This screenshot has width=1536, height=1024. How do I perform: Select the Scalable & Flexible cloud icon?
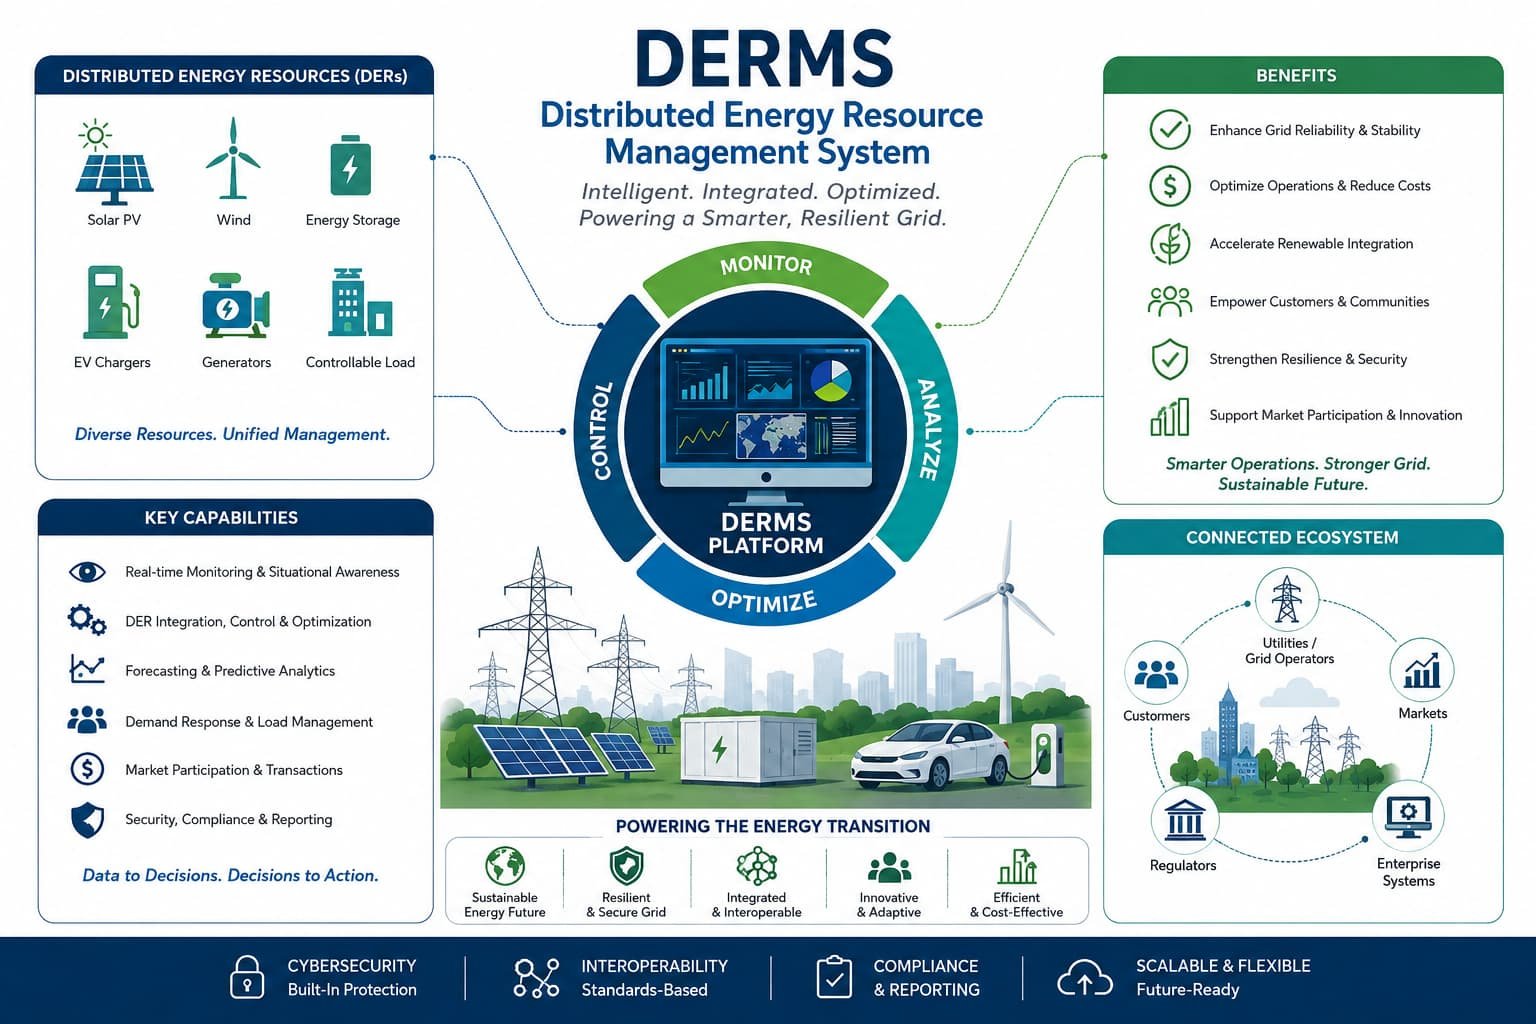[x=1085, y=978]
